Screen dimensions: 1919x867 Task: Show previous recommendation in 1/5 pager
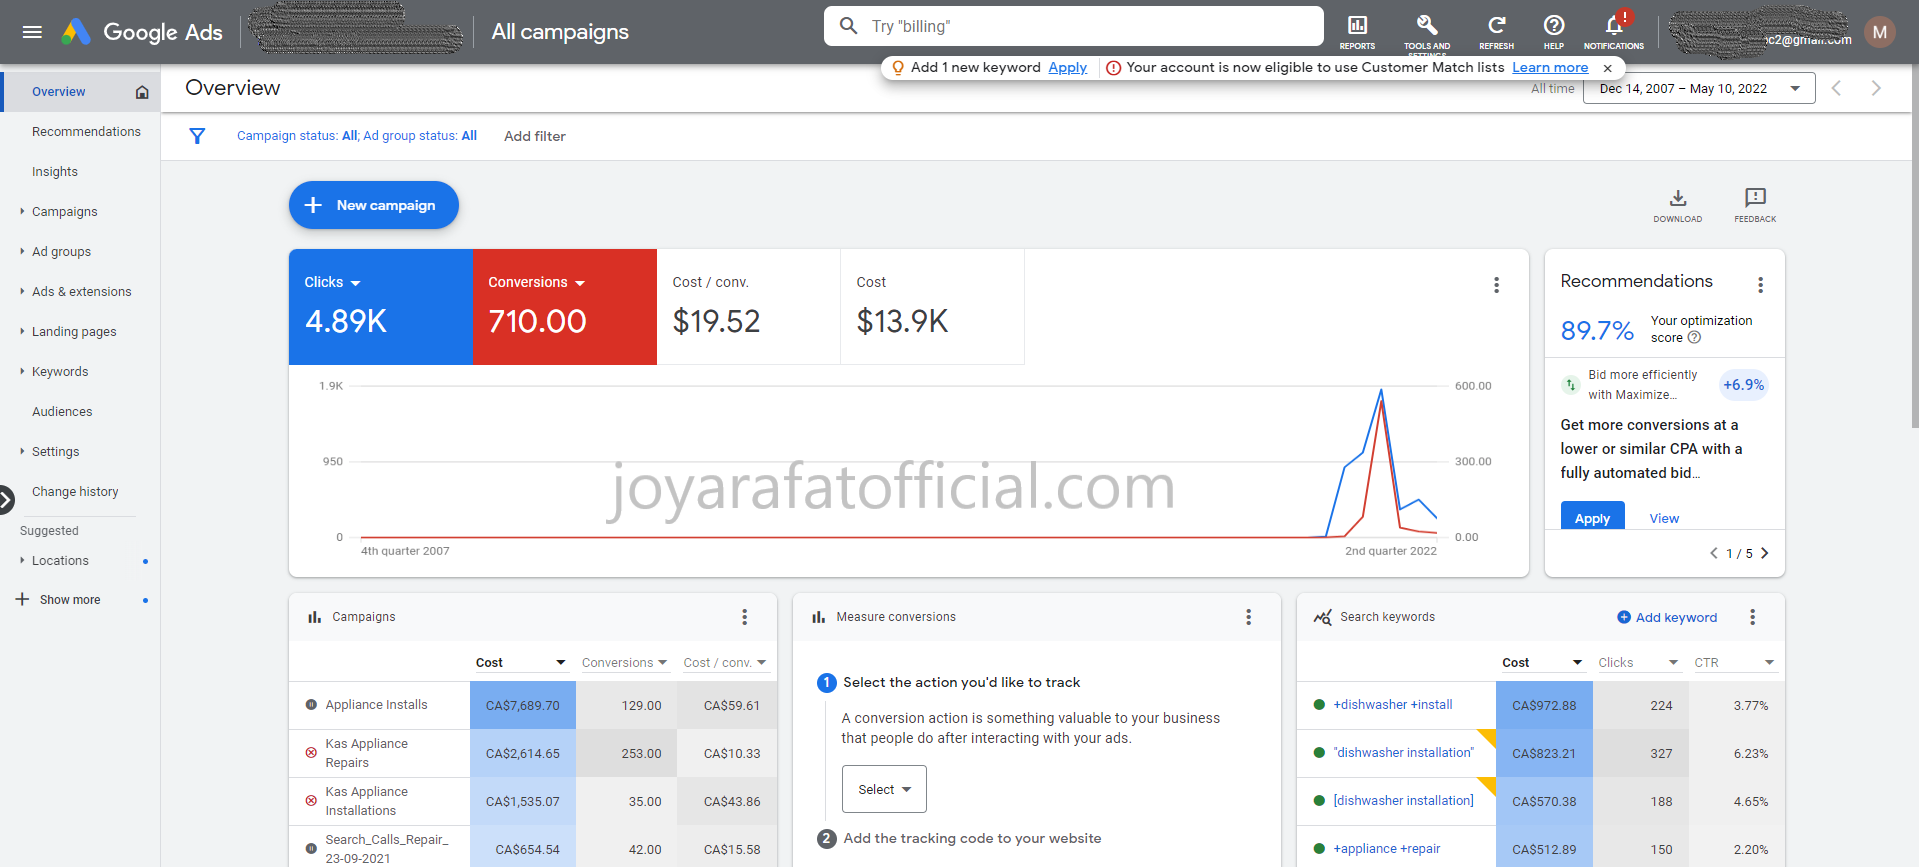pyautogui.click(x=1713, y=553)
